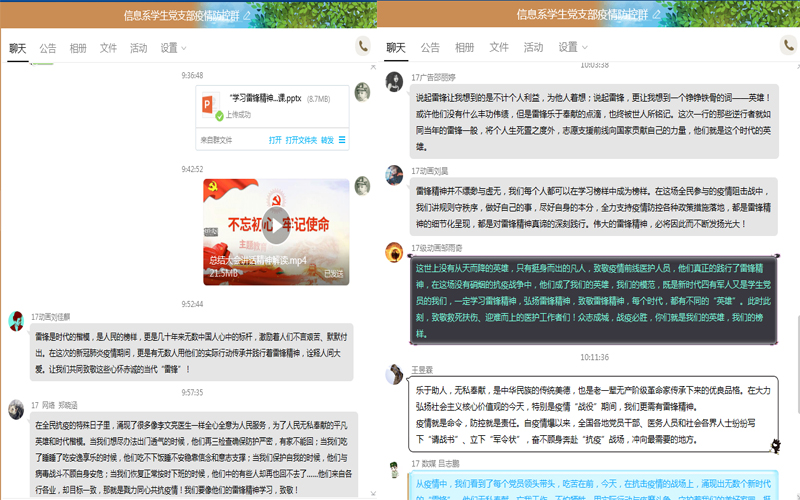
Task: Click sender name 17动画刘佳麒
Action: coord(51,316)
